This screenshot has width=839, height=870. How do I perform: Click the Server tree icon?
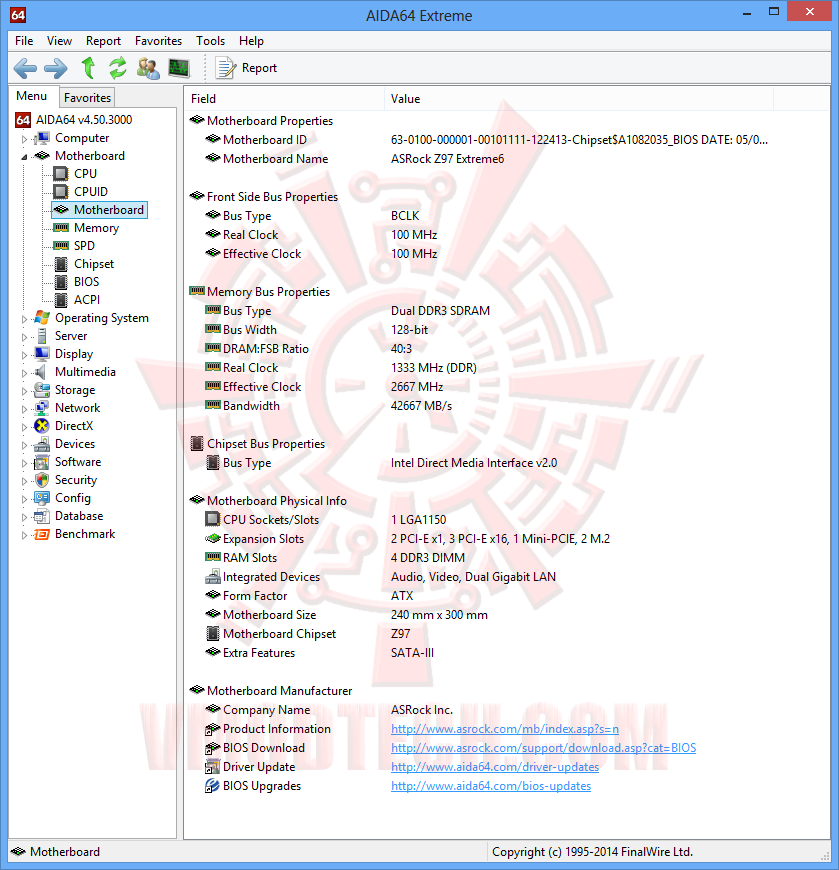pyautogui.click(x=42, y=336)
